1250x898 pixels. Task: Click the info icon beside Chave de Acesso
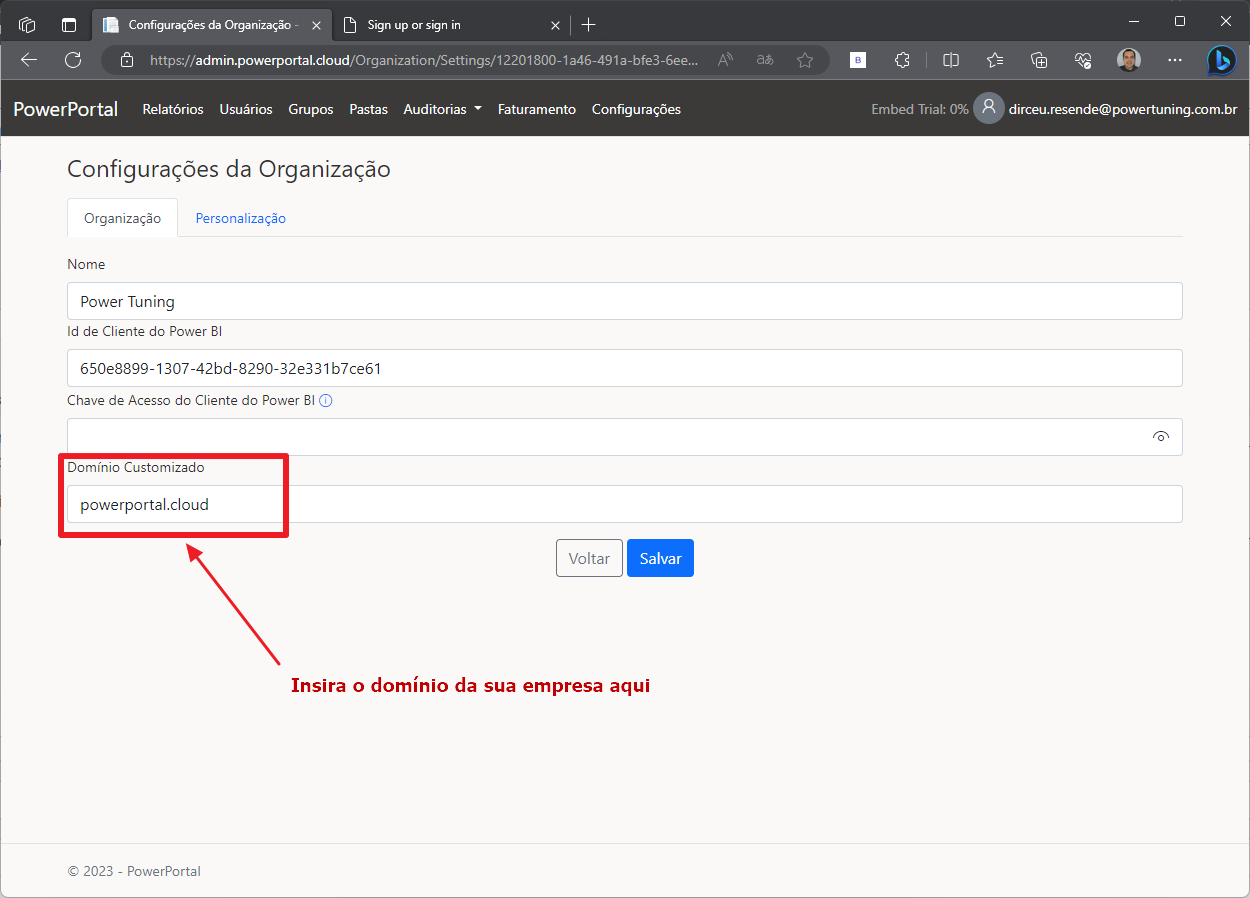tap(325, 401)
